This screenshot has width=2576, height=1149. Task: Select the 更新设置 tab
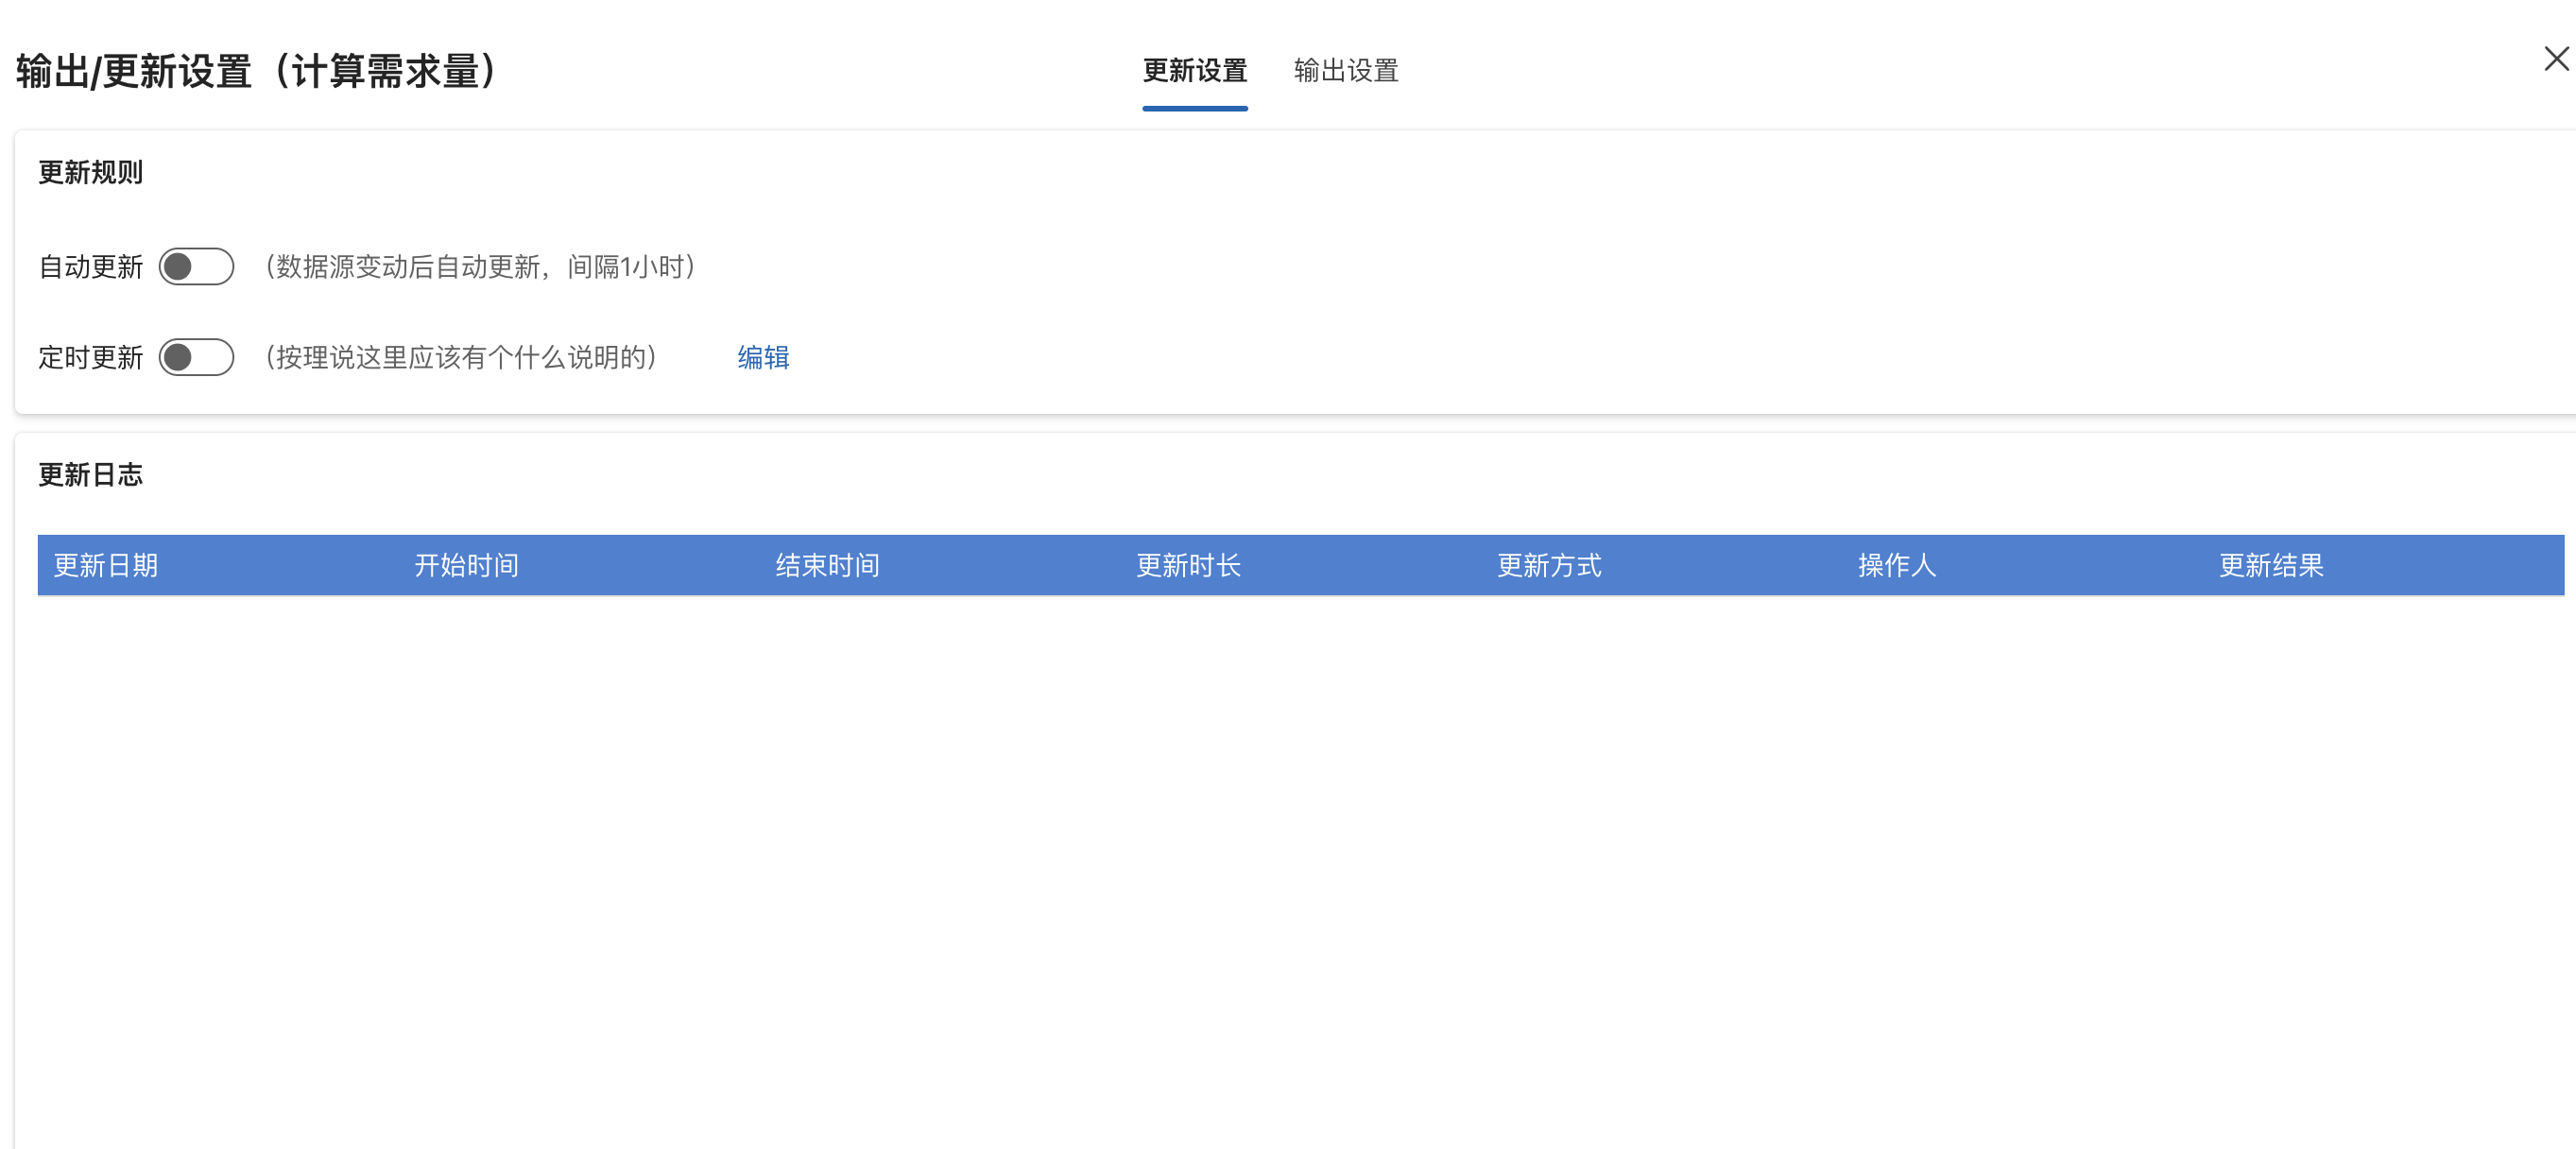[x=1194, y=71]
